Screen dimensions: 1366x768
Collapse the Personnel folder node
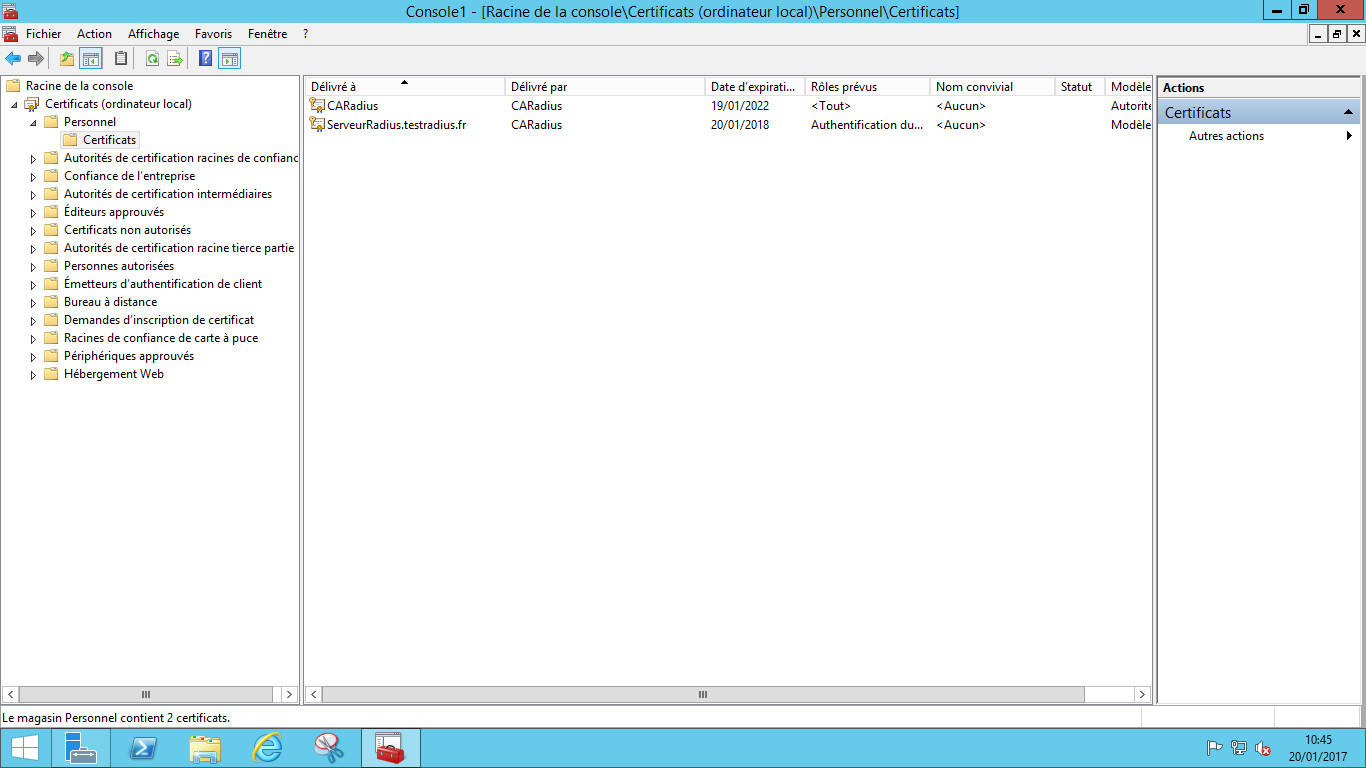click(x=33, y=122)
